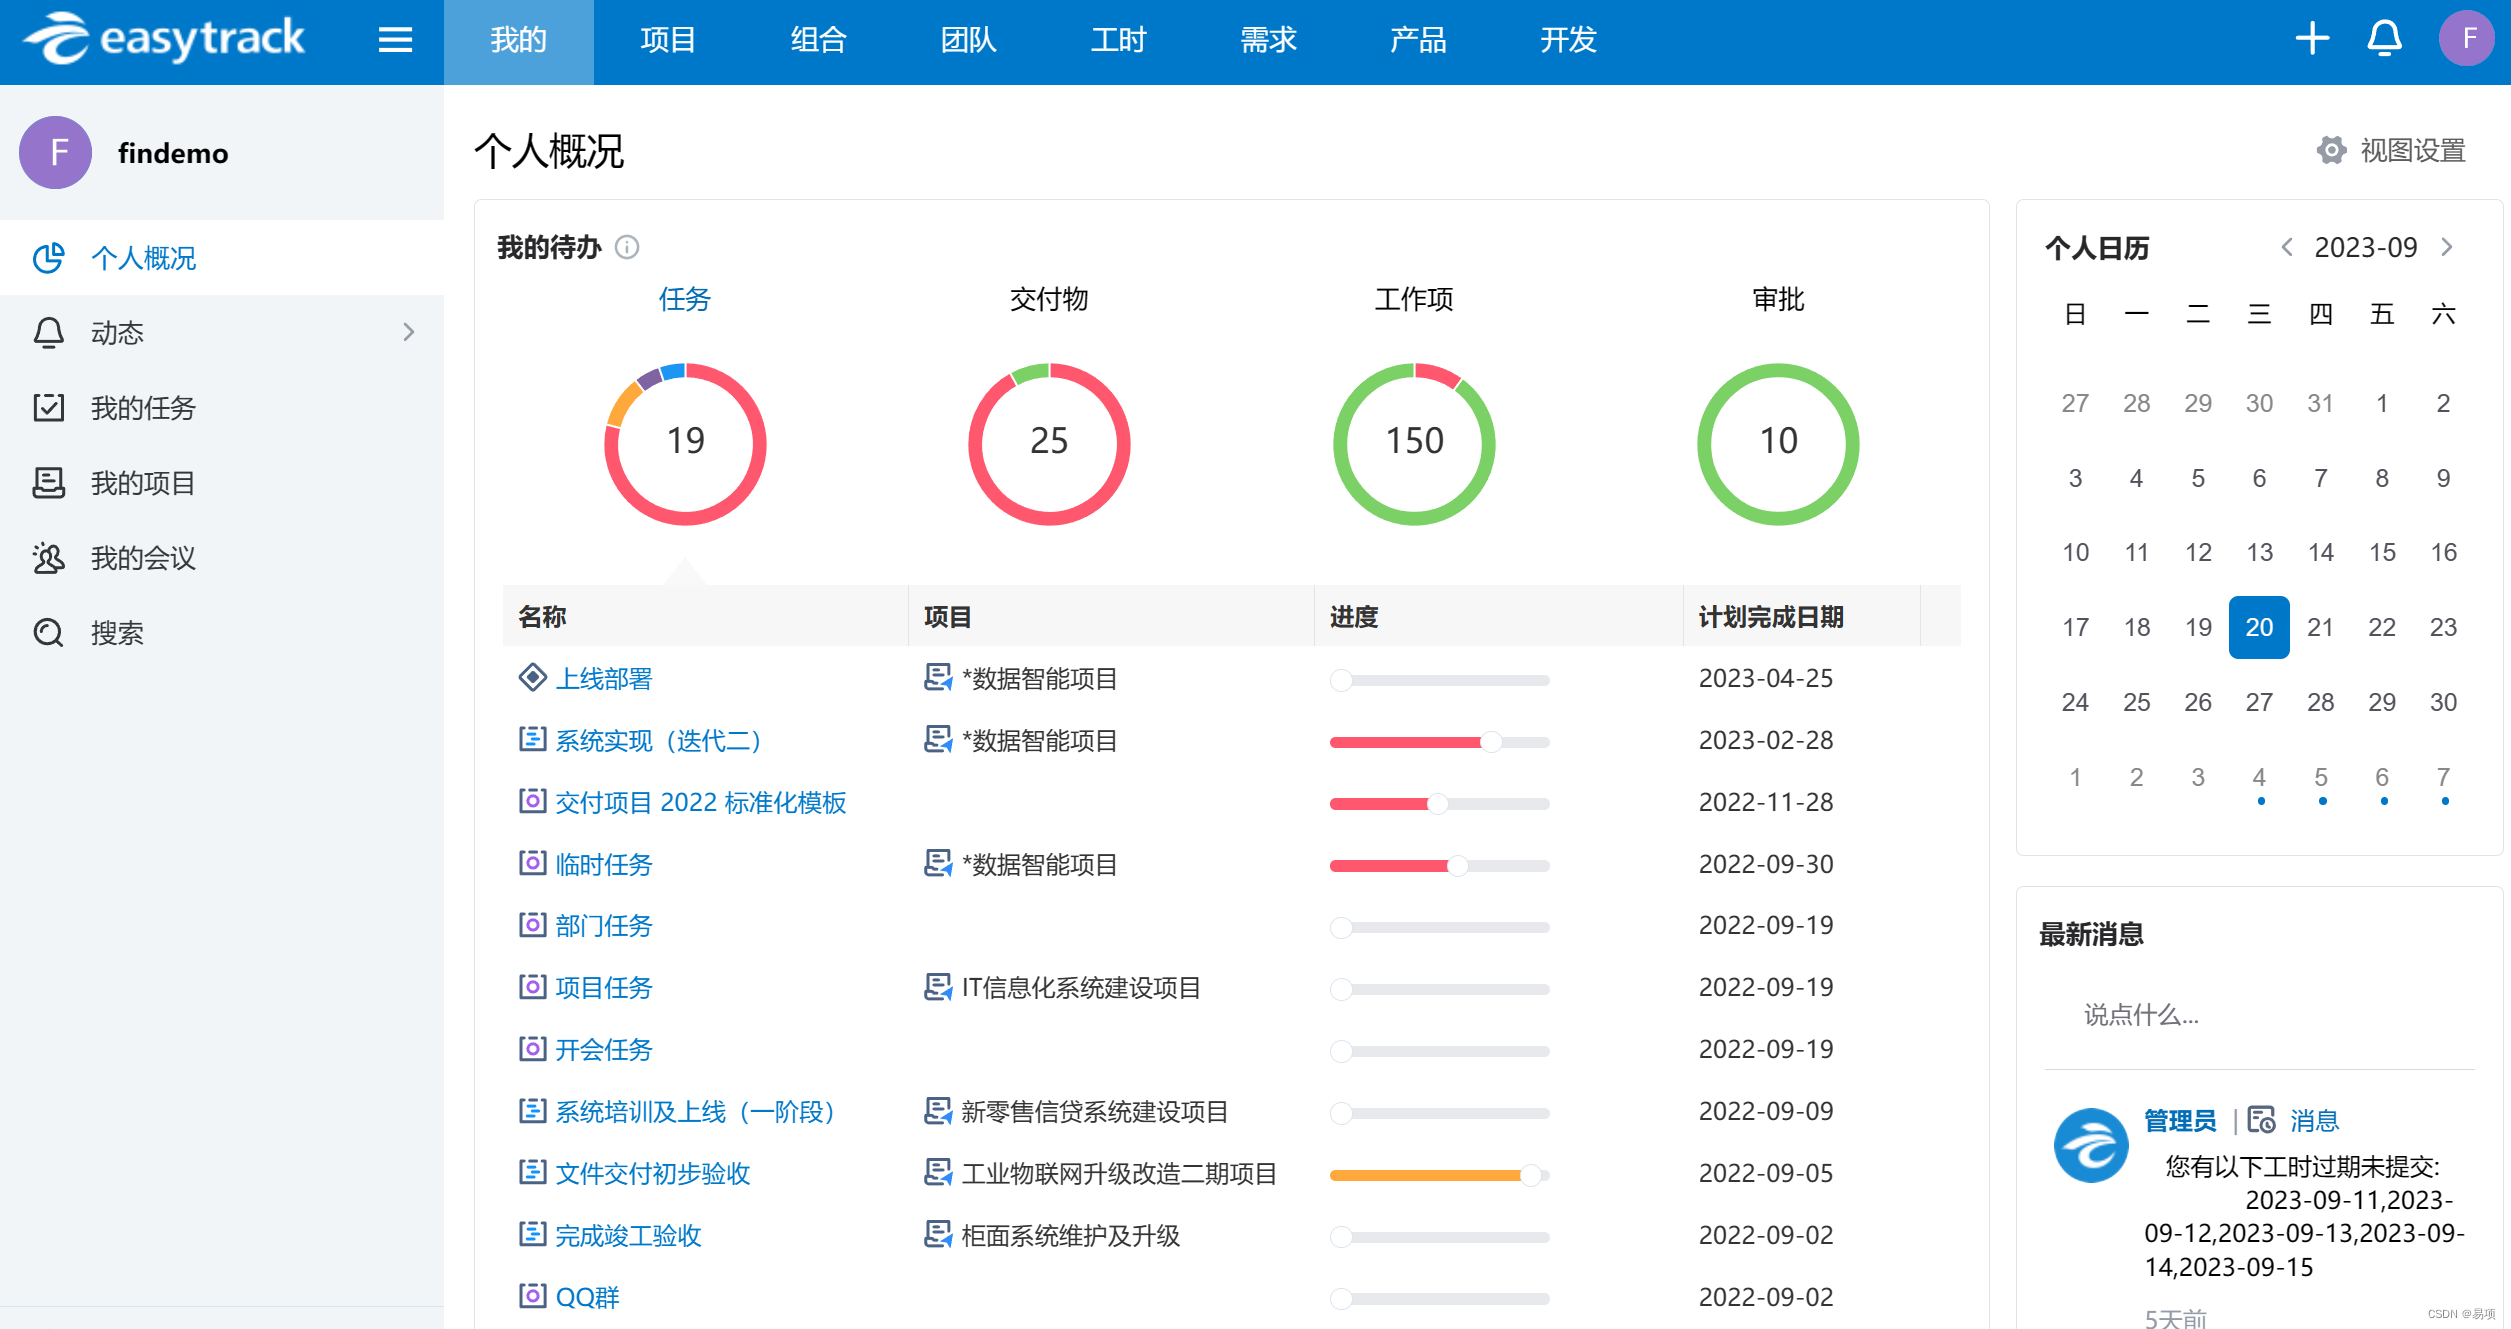The height and width of the screenshot is (1329, 2511).
Task: Click the 个人概况 pie chart sidebar icon
Action: coord(49,258)
